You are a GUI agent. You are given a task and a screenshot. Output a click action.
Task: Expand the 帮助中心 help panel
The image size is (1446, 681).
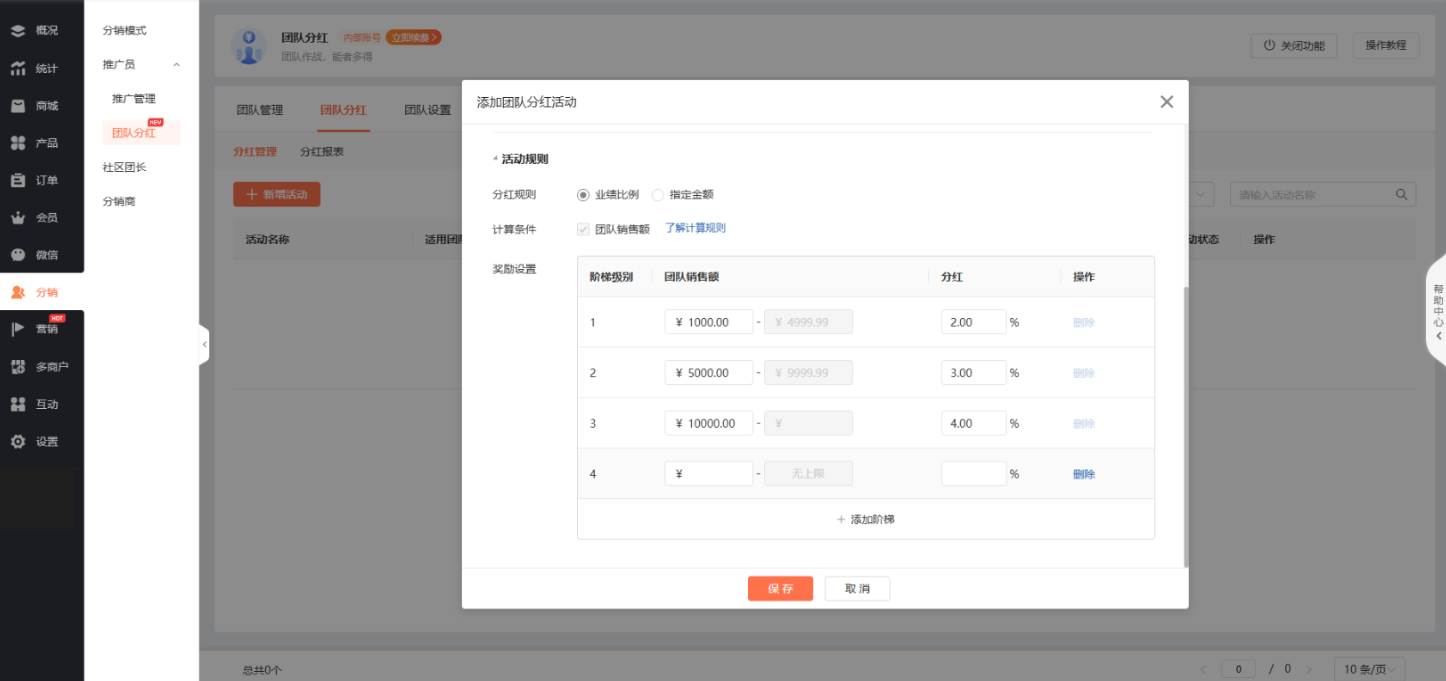(1438, 311)
